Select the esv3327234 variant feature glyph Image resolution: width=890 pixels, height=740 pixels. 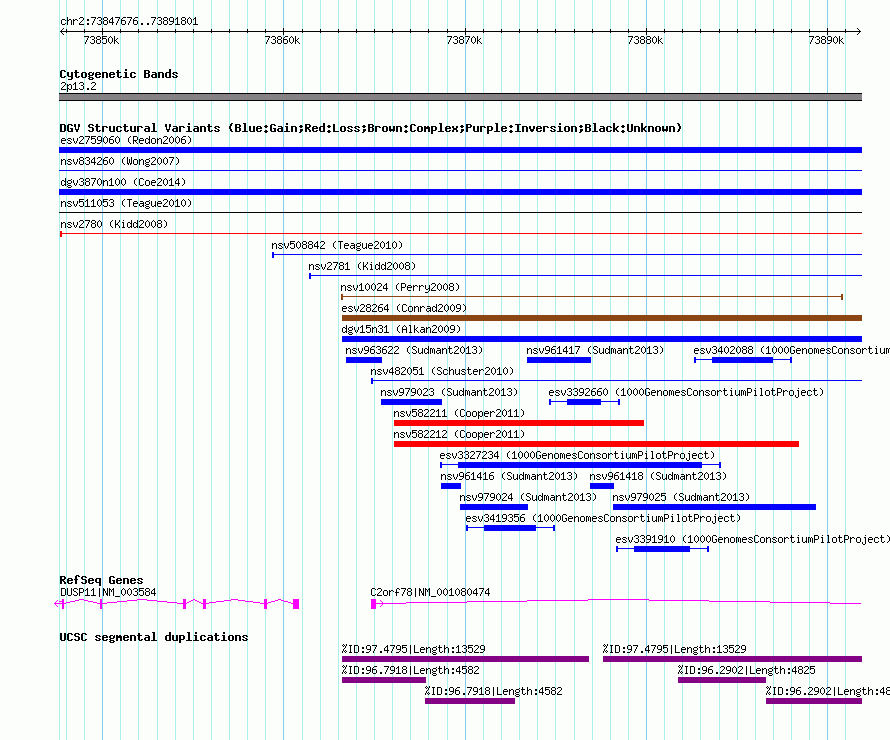pyautogui.click(x=580, y=465)
